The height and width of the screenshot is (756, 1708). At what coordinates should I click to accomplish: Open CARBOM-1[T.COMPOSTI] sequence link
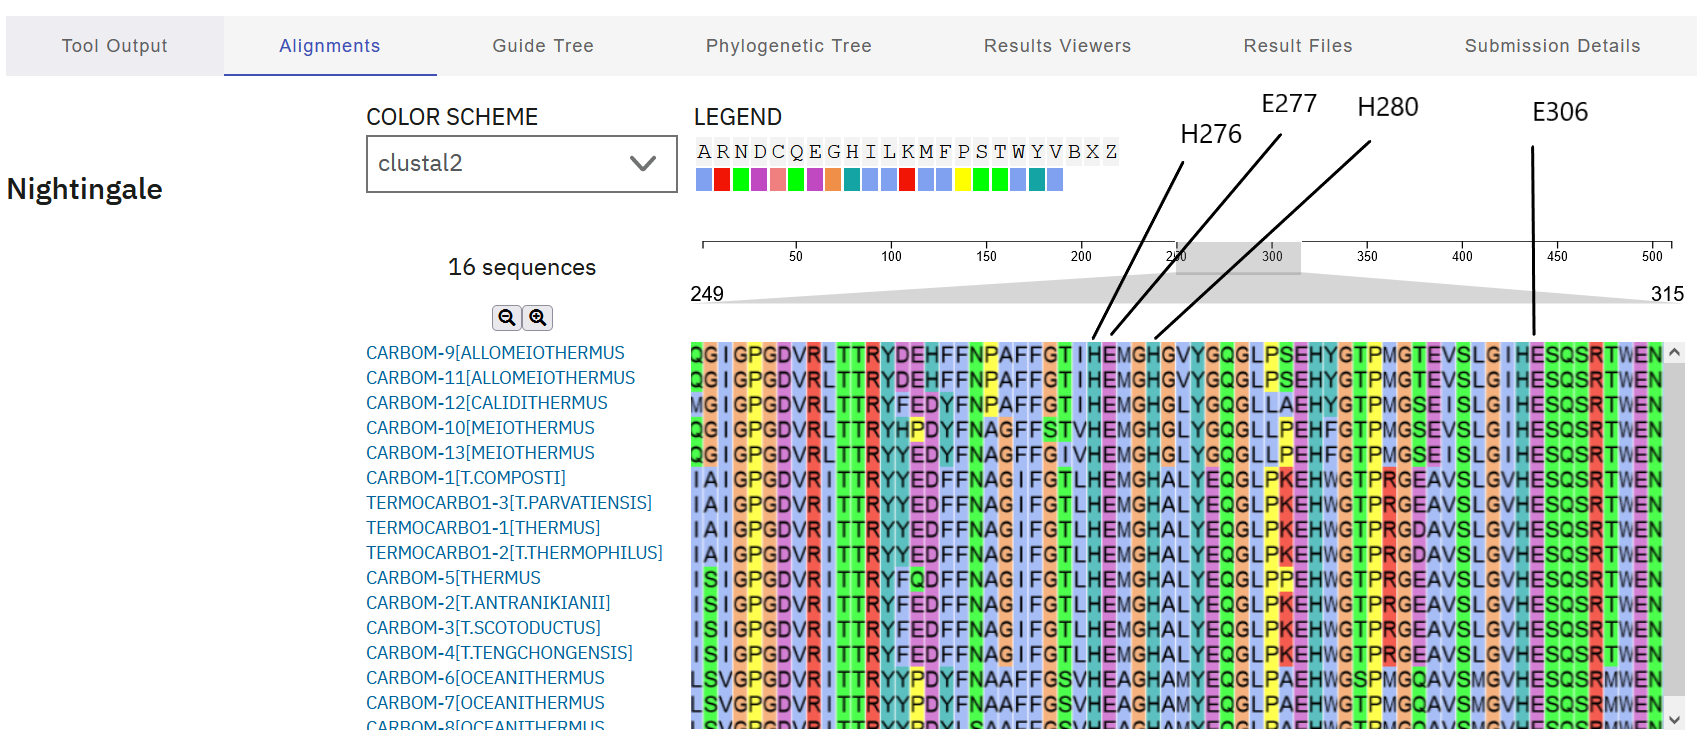click(466, 478)
